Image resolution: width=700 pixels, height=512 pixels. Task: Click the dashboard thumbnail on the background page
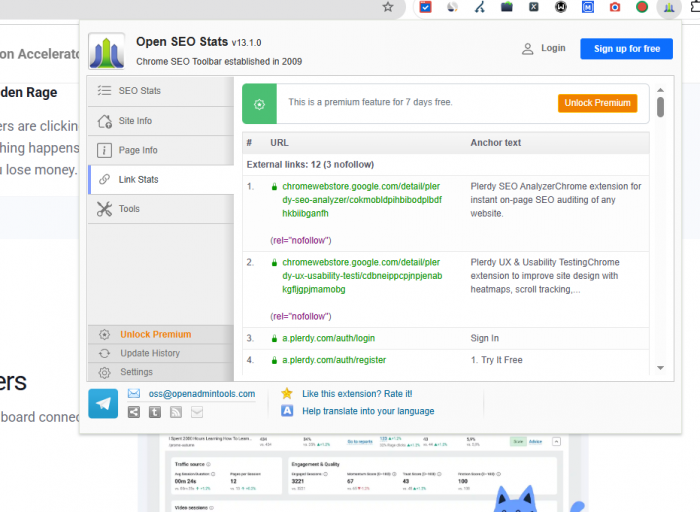(x=364, y=473)
